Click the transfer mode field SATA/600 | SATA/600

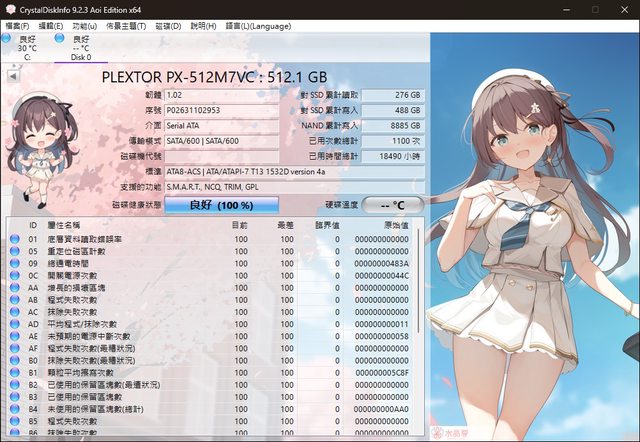pyautogui.click(x=222, y=141)
